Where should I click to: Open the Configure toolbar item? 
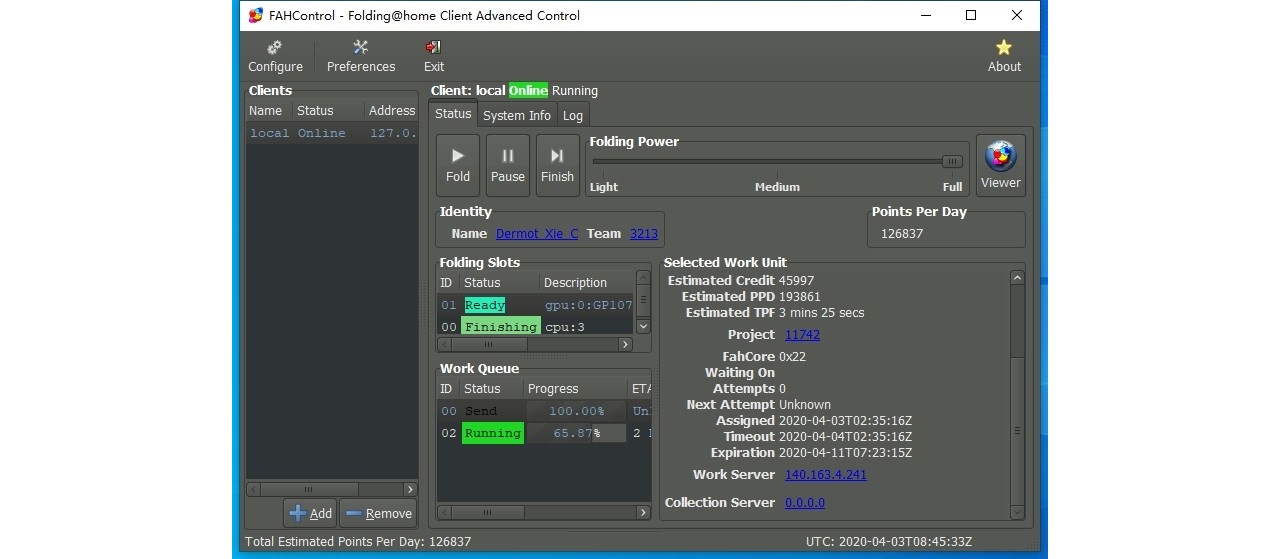[275, 56]
